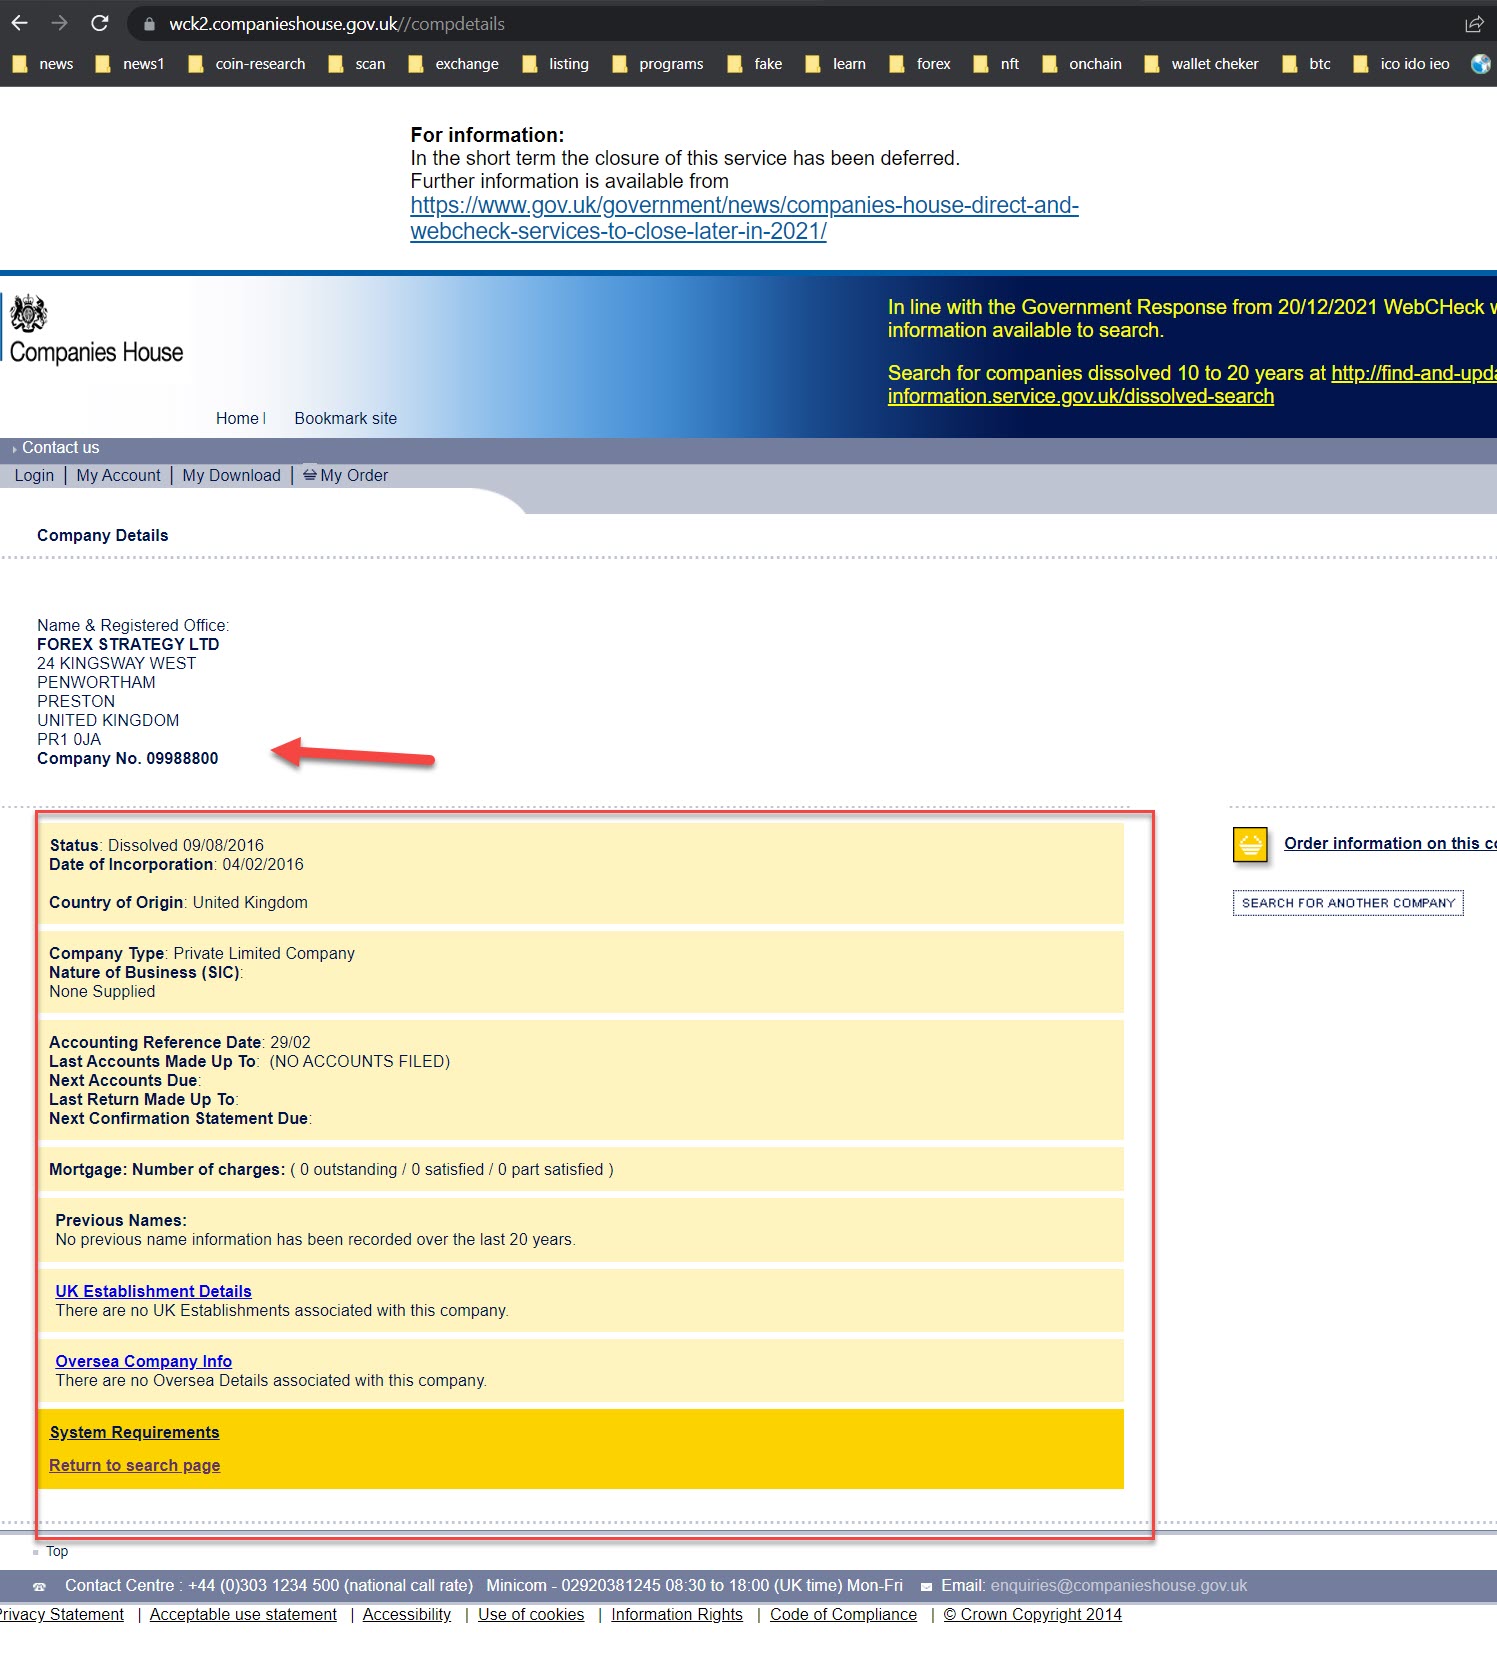Open the news1 bookmark folder
1497x1661 pixels.
click(x=130, y=64)
